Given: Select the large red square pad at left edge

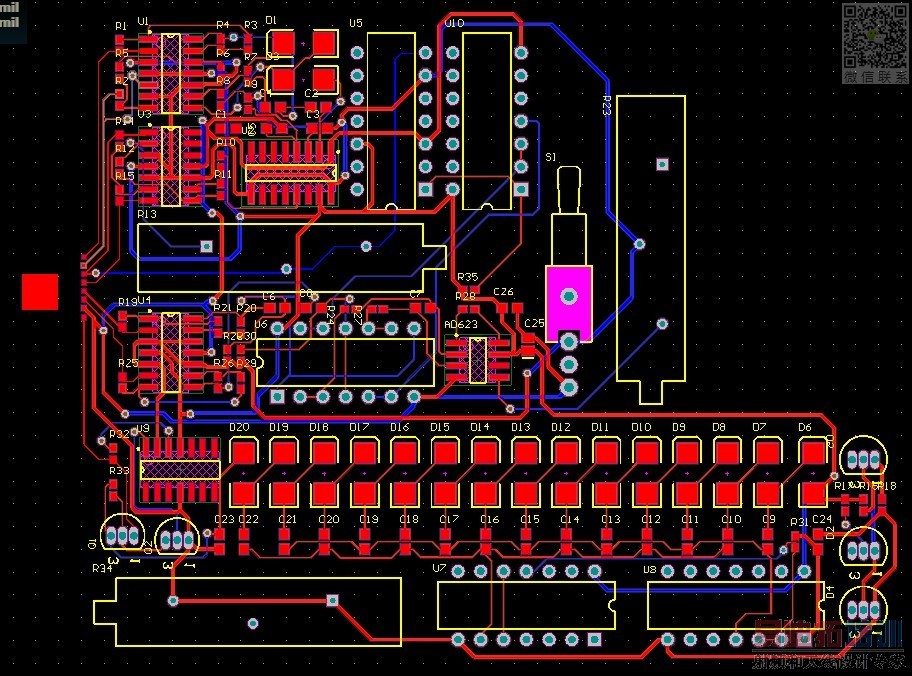Looking at the screenshot, I should point(40,292).
